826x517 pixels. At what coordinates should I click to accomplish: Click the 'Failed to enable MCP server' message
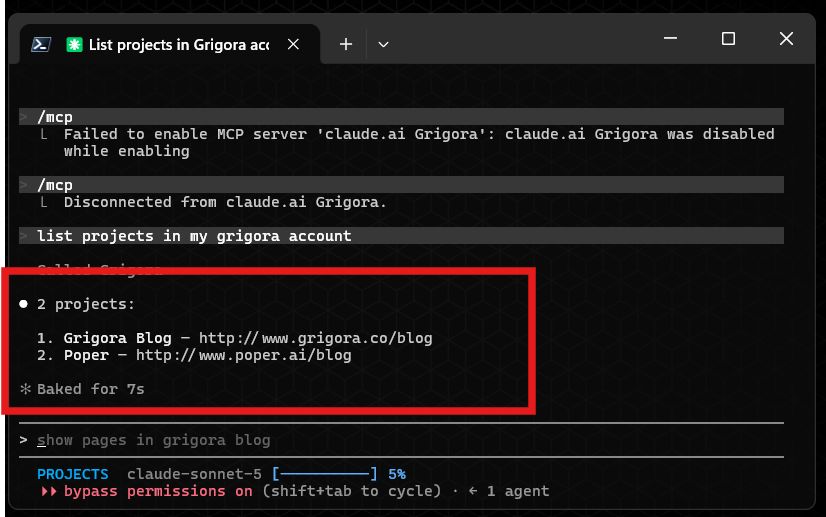(419, 142)
